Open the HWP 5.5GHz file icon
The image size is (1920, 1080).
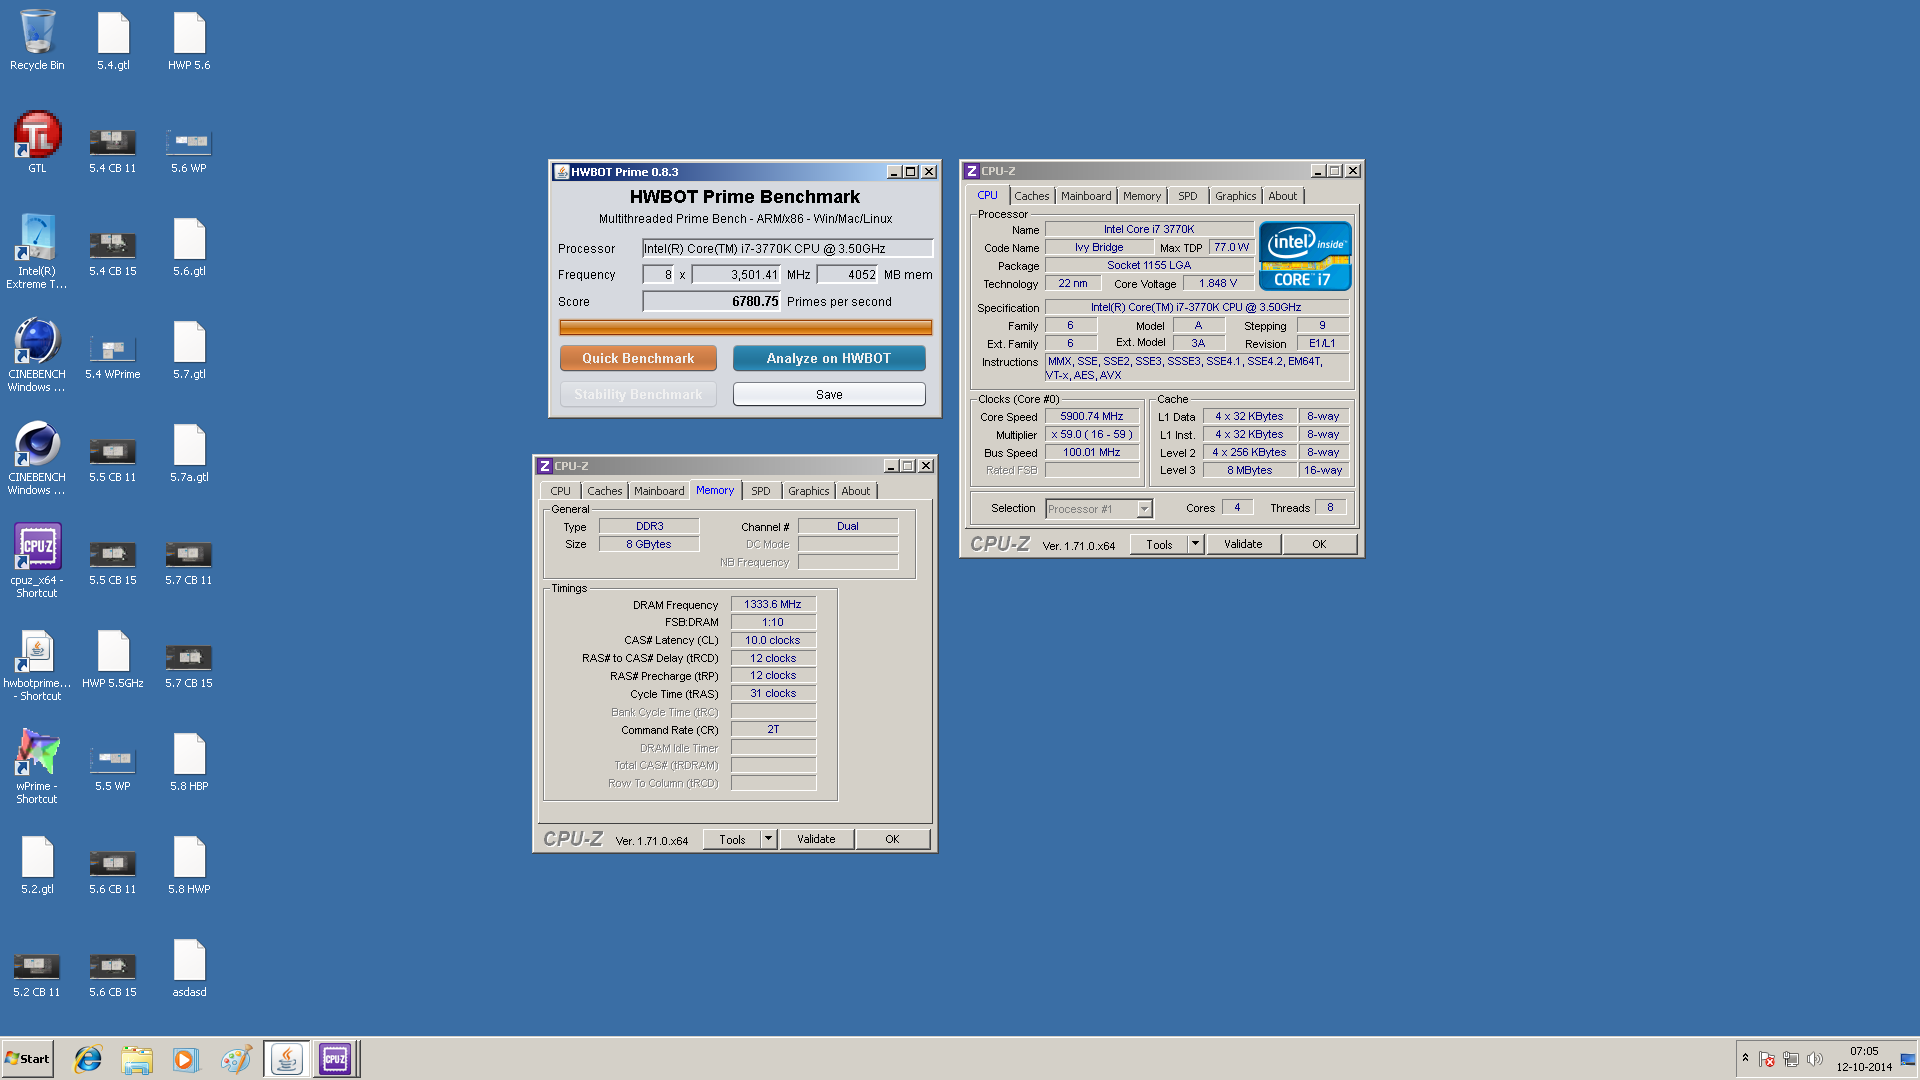tap(113, 659)
